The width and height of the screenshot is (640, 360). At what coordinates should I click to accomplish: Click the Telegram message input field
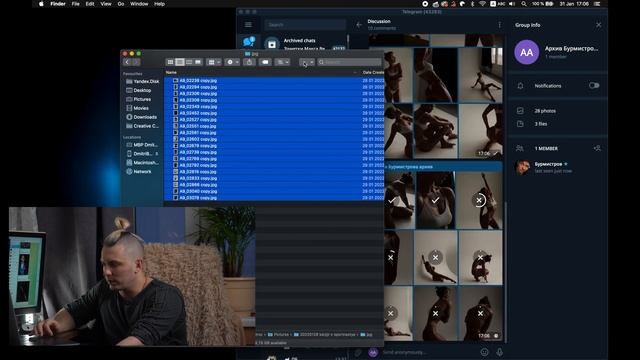click(429, 352)
